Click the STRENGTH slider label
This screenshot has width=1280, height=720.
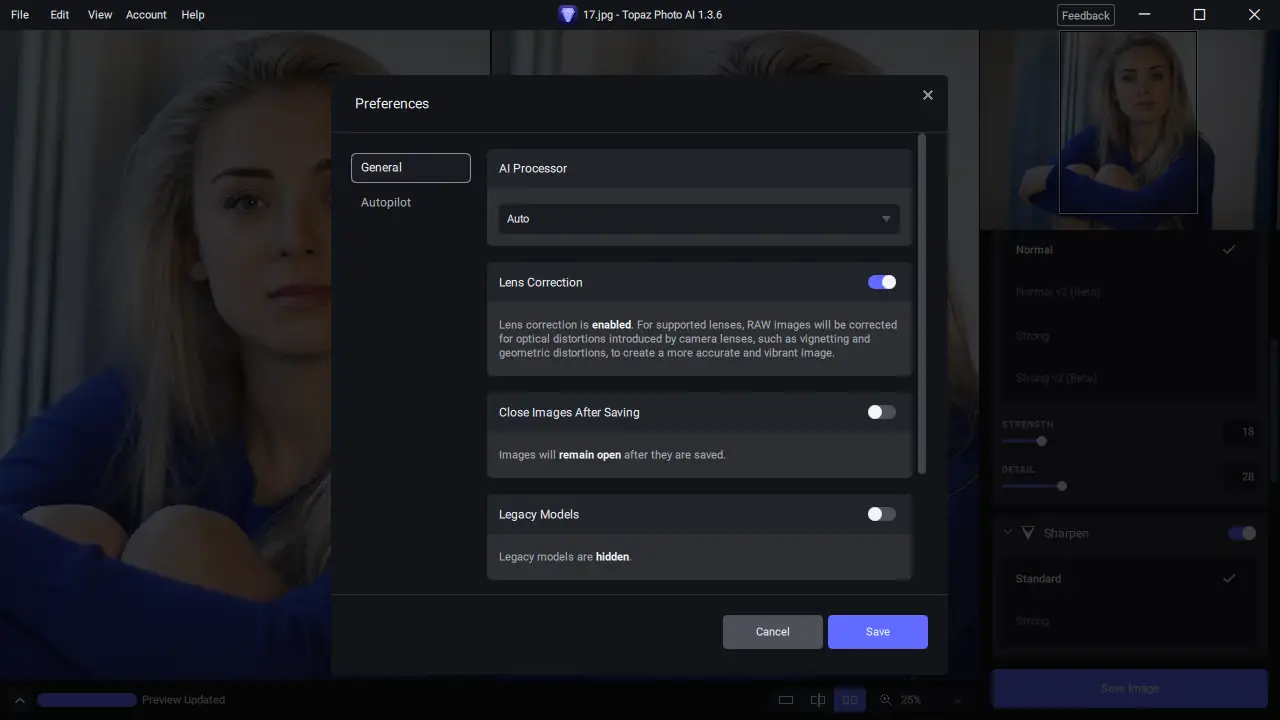[x=1027, y=425]
